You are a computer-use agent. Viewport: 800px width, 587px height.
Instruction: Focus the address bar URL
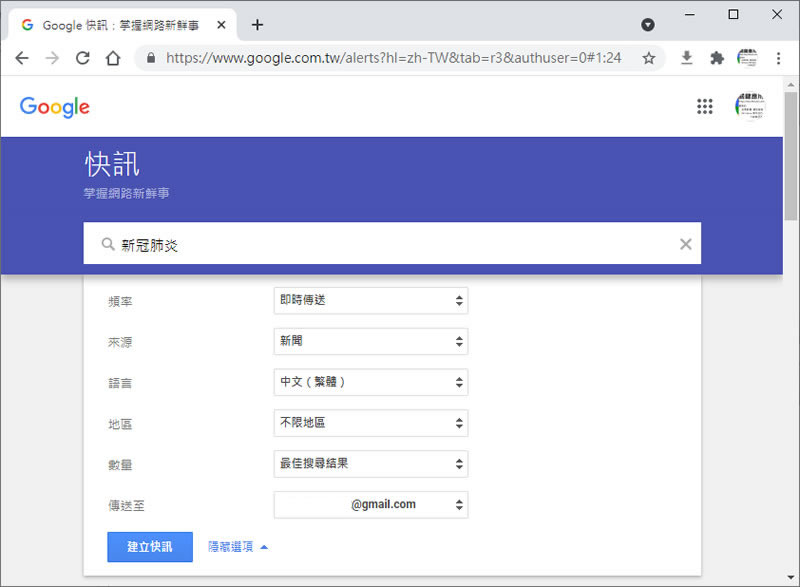coord(393,58)
